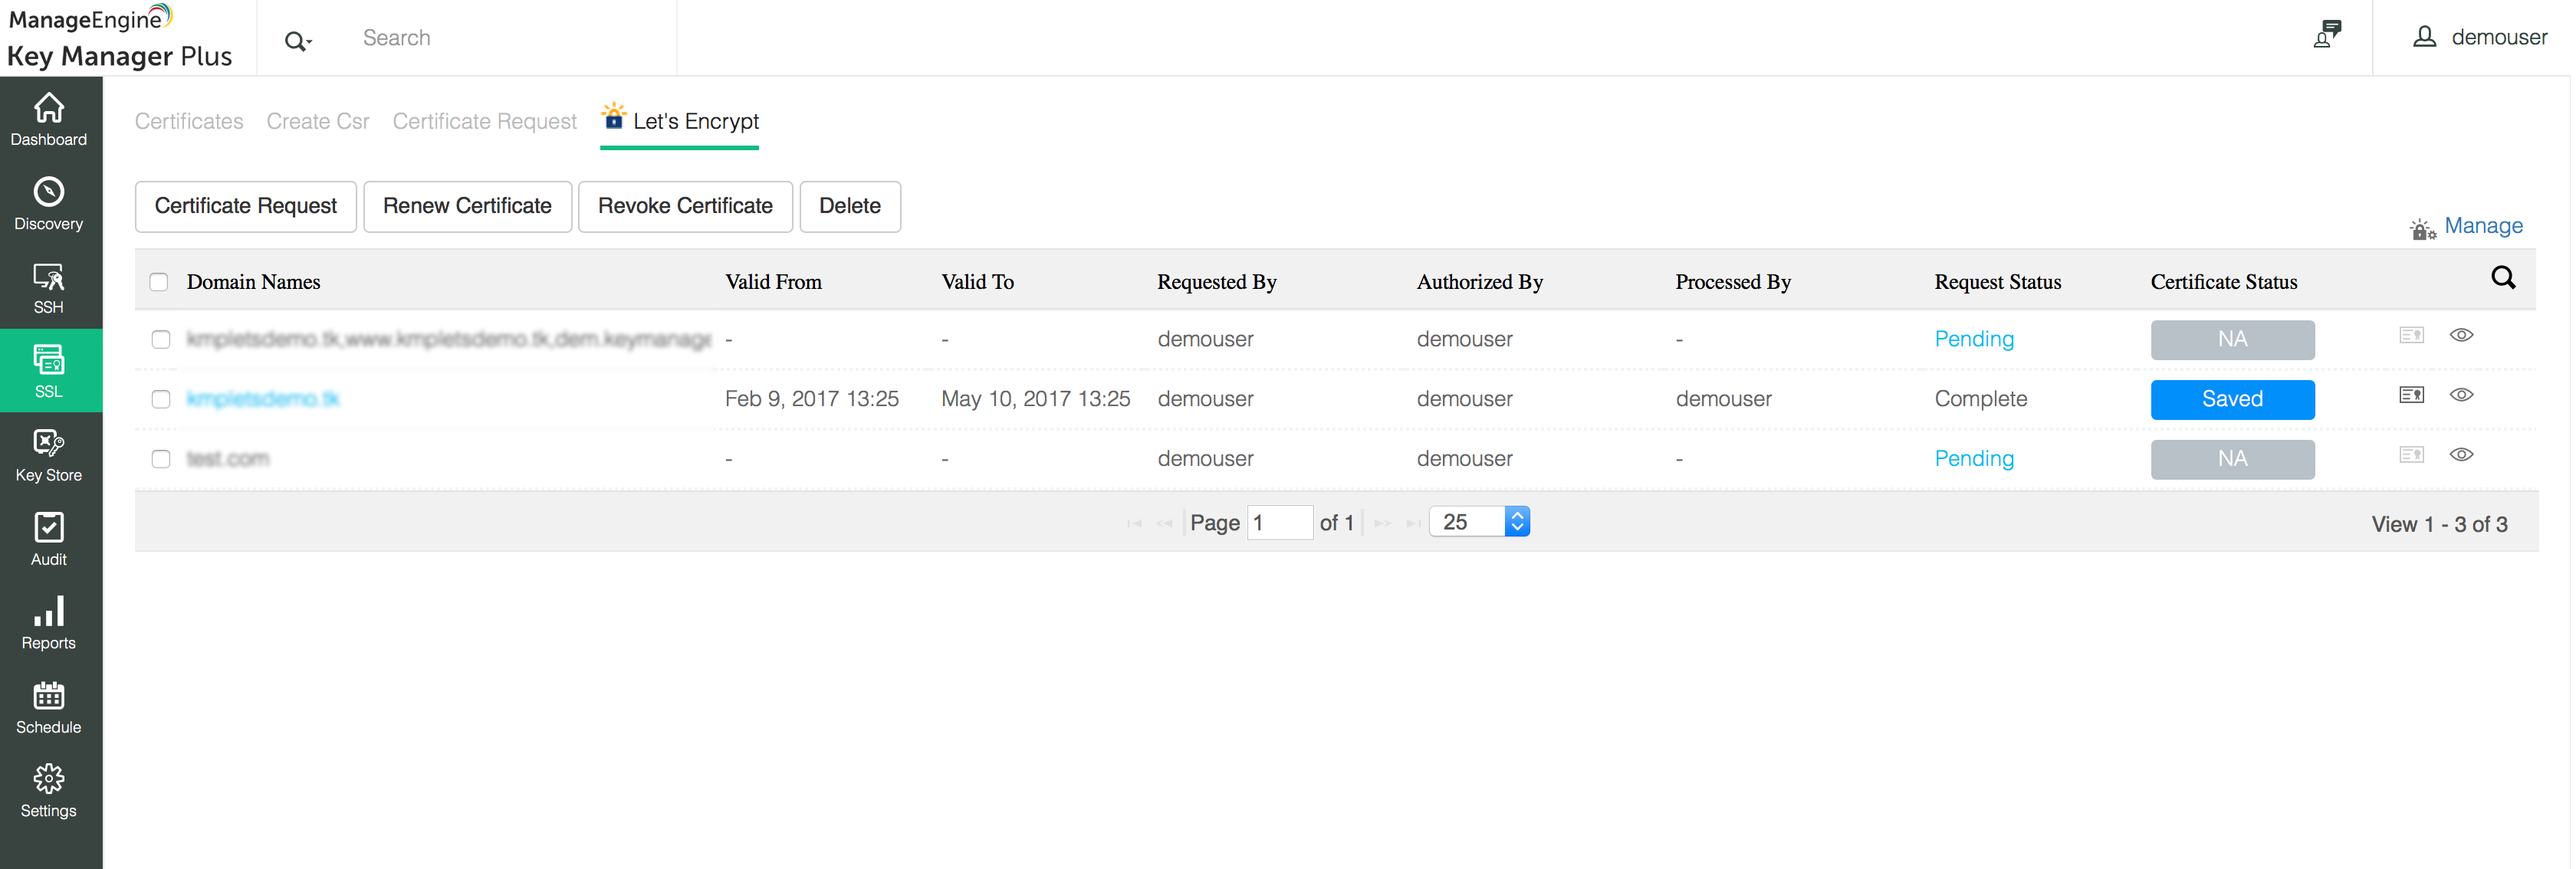Open Audit section
The height and width of the screenshot is (869, 2576).
pos(48,540)
